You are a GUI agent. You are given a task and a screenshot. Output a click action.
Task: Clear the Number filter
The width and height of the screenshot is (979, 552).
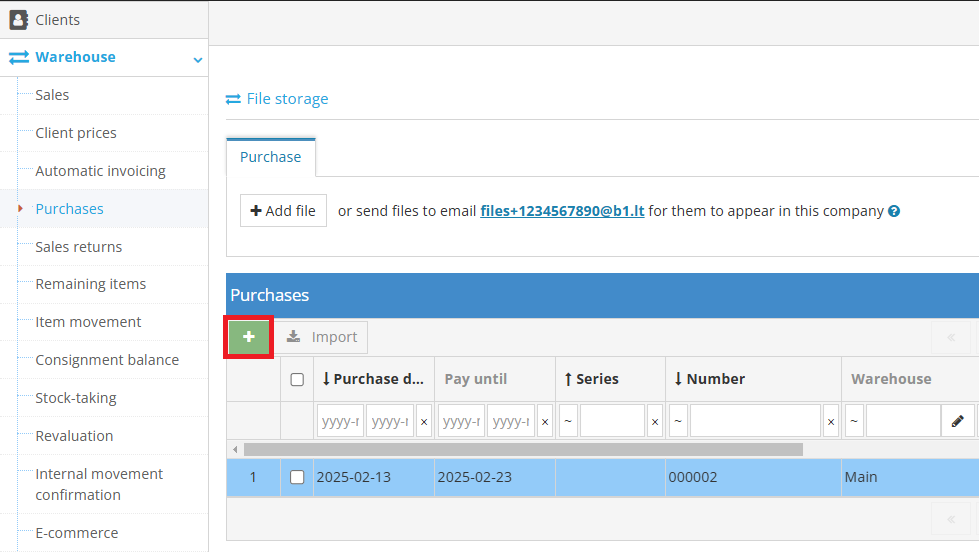(x=831, y=422)
